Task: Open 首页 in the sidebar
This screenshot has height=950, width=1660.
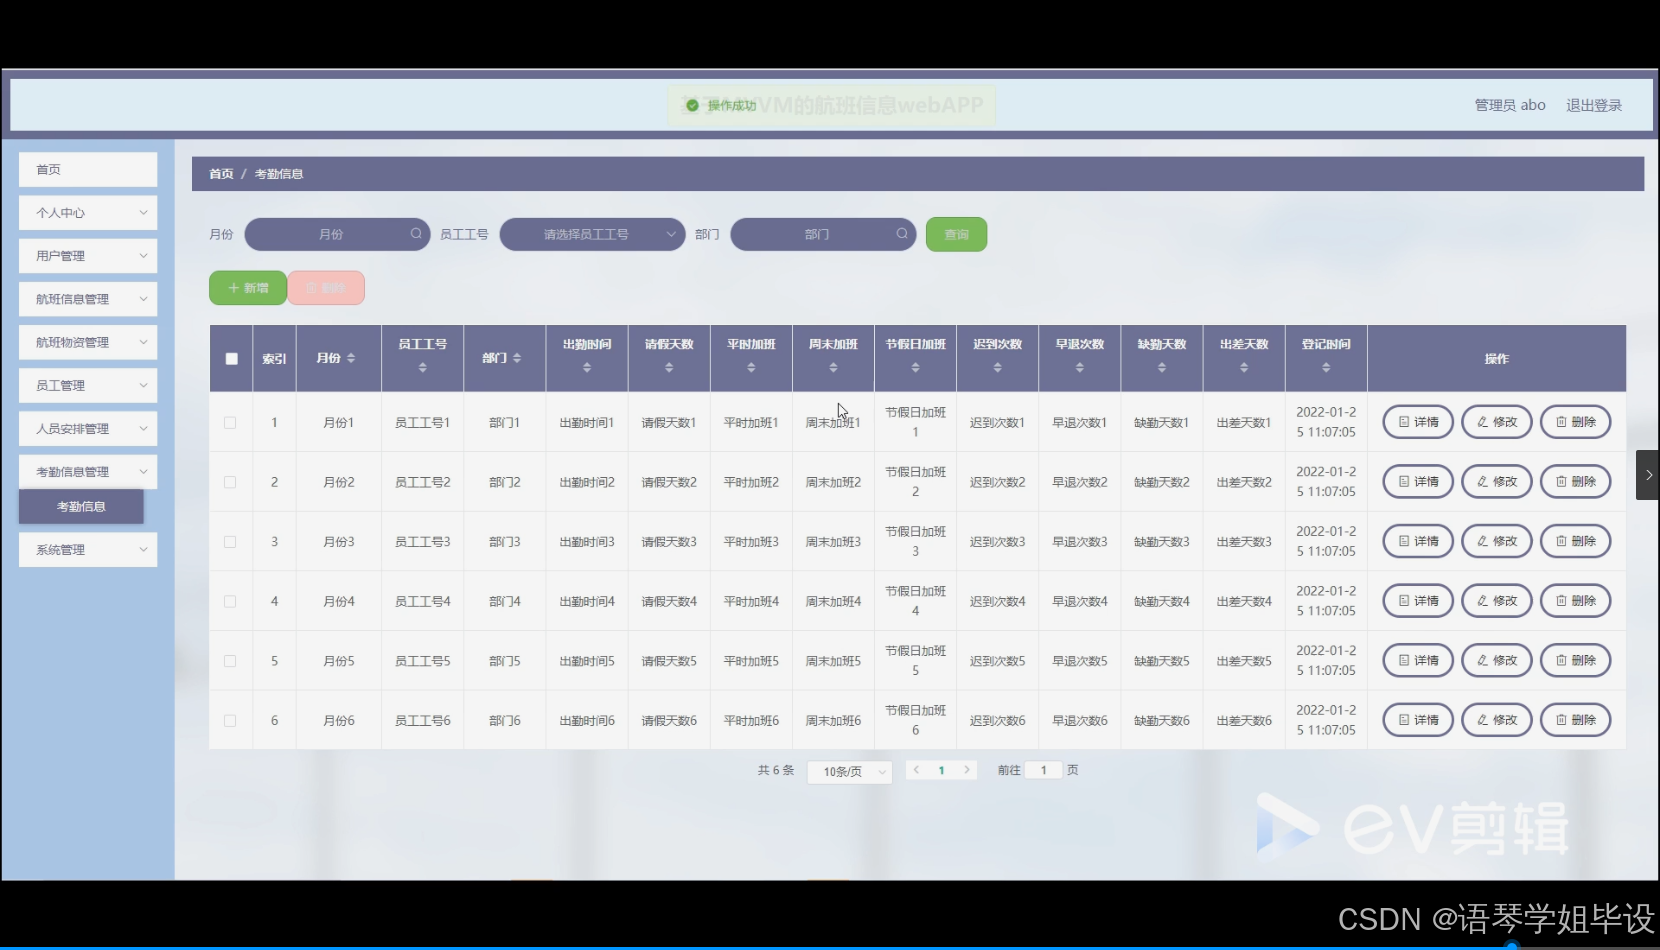Action: (88, 170)
